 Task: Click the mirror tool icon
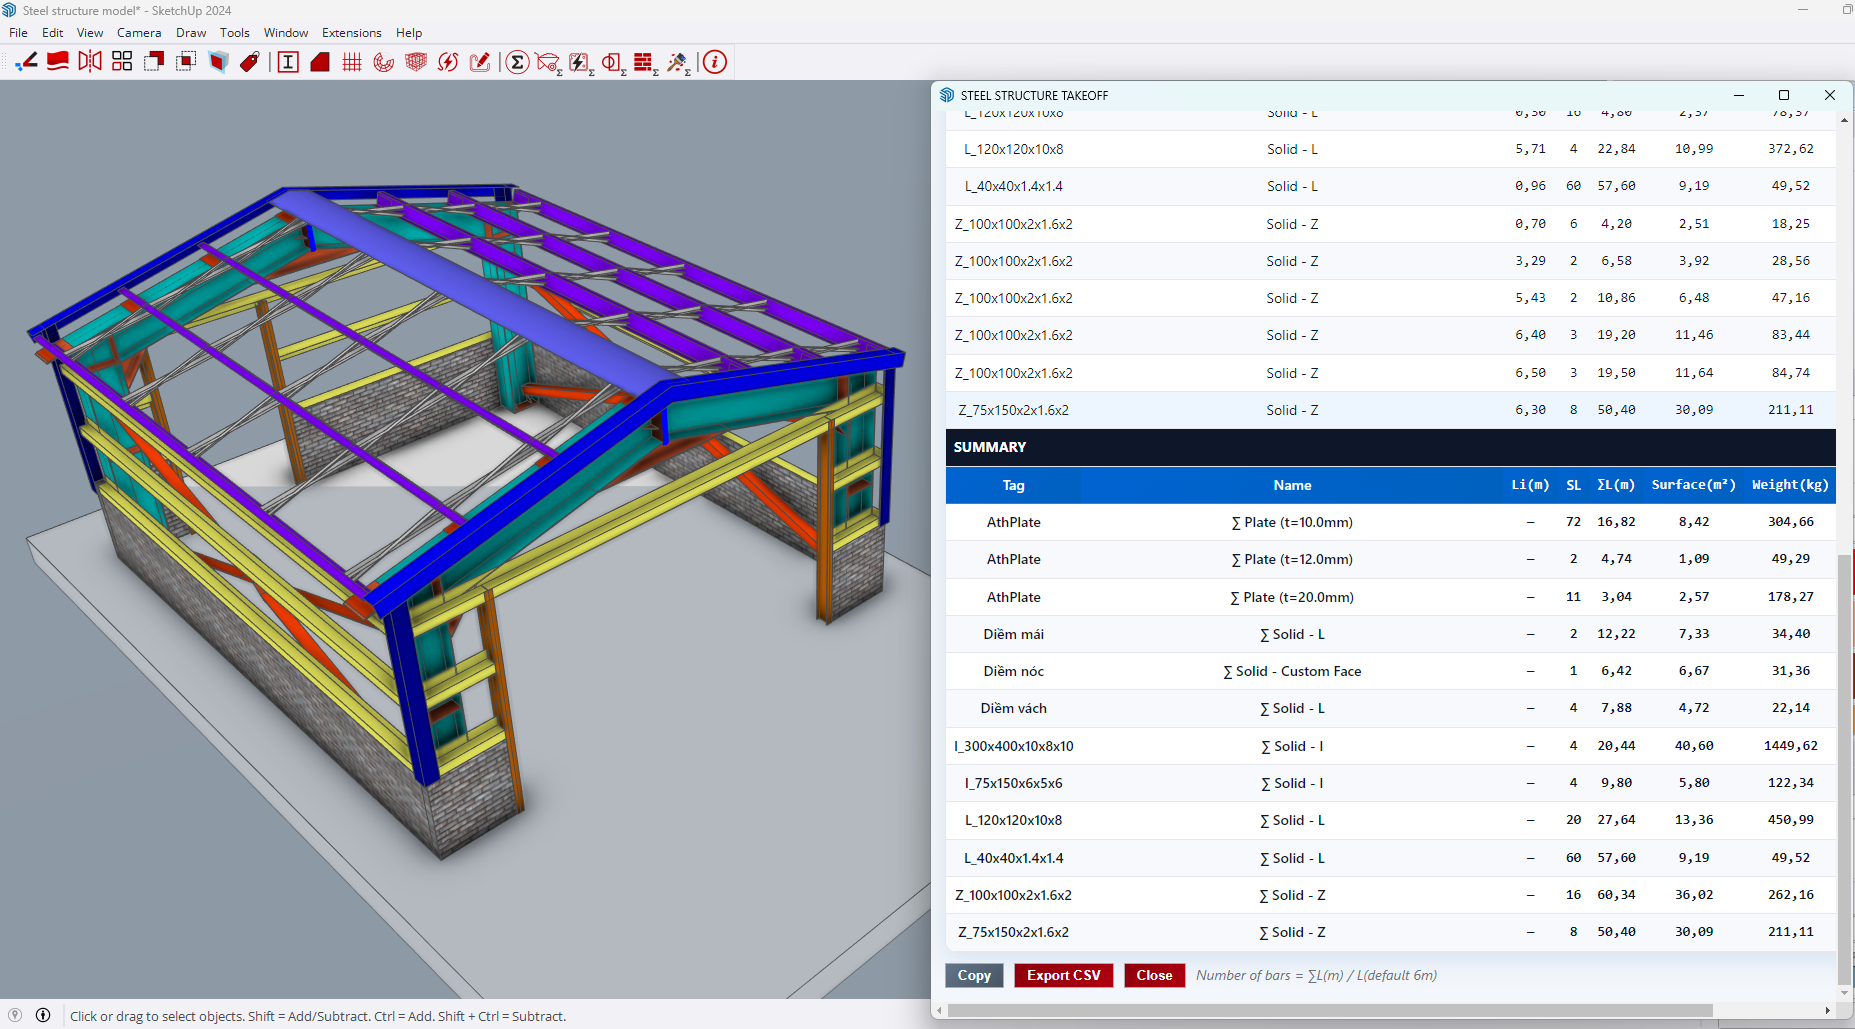tap(90, 62)
